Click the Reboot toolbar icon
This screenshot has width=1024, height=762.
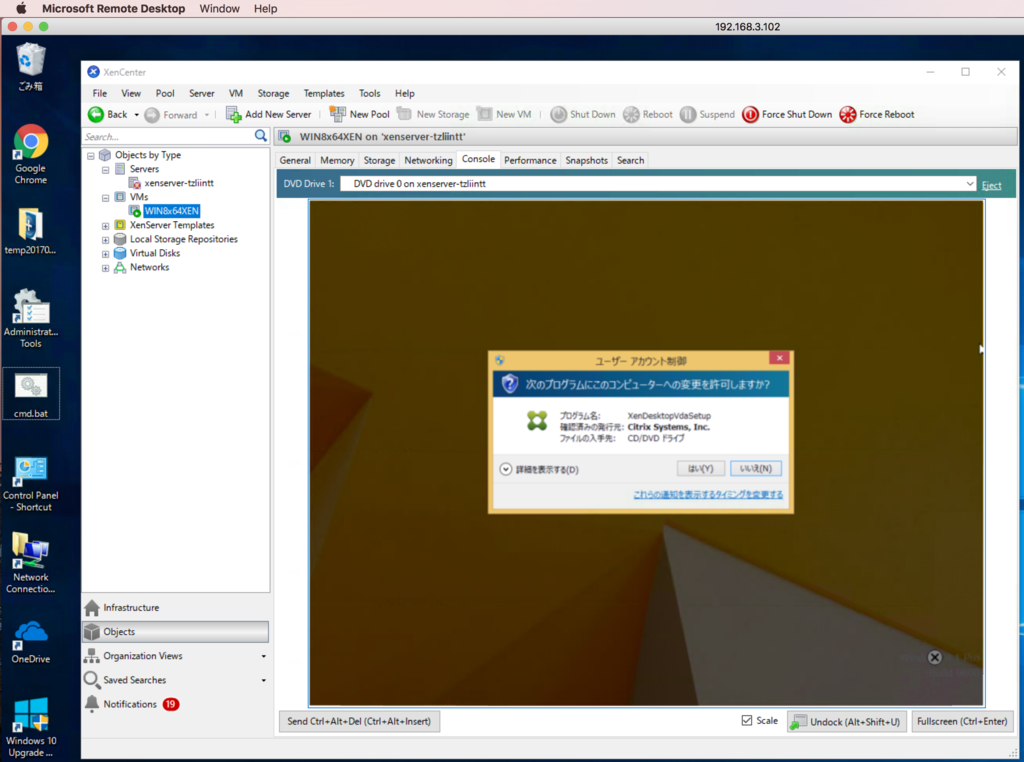pos(631,115)
